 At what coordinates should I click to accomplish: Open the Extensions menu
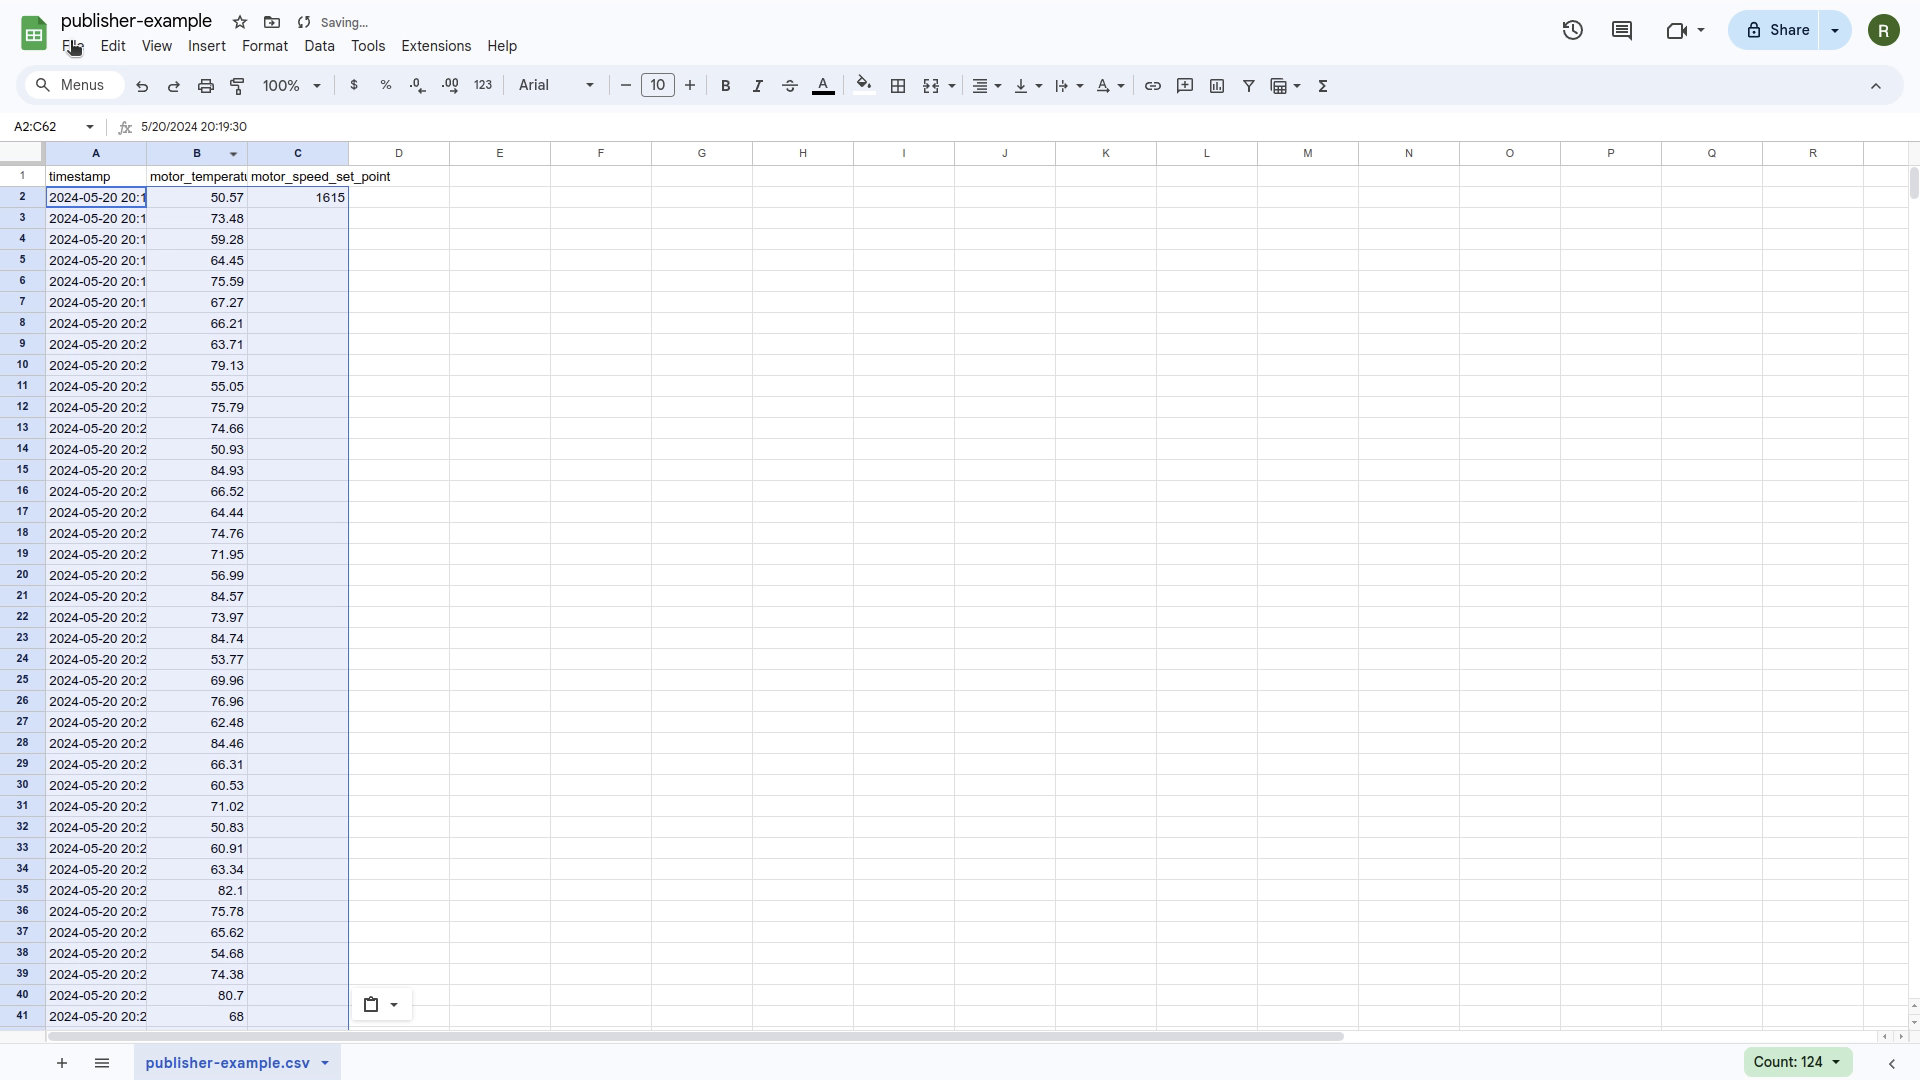point(435,46)
